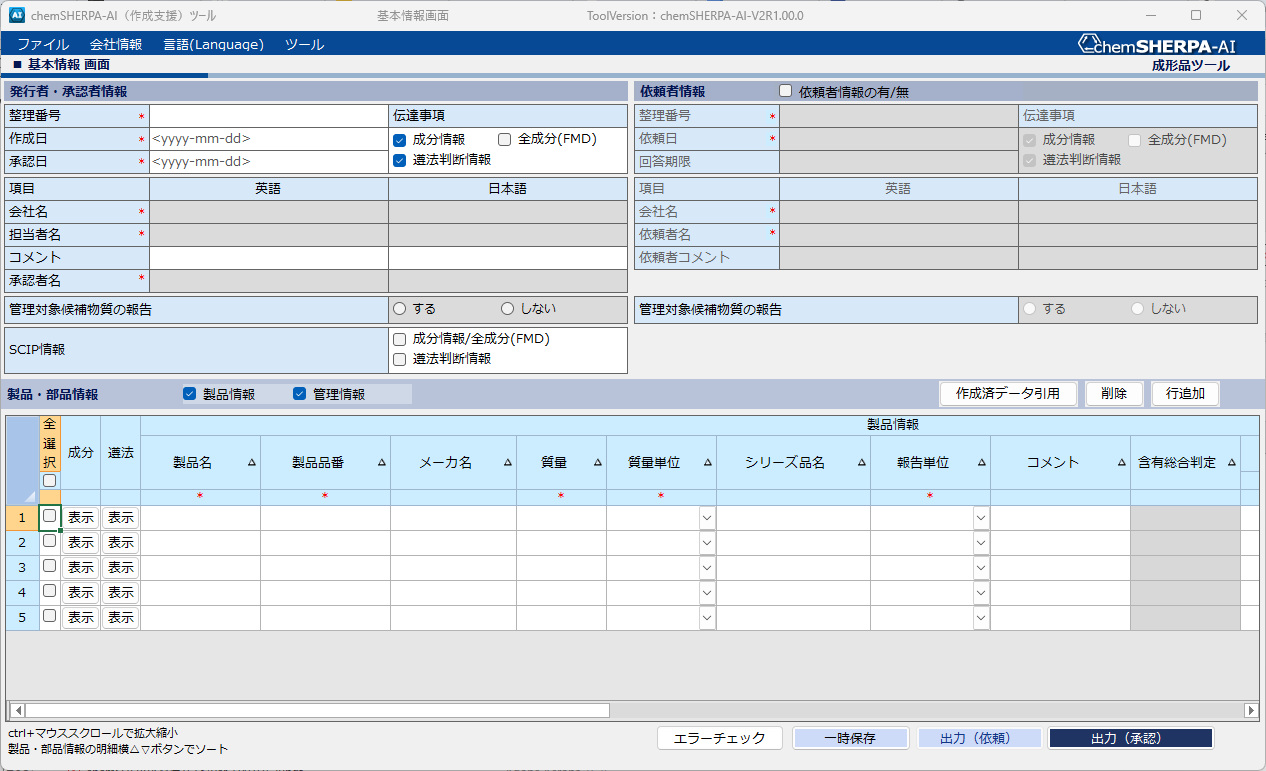Click the horizontal scrollbar's right arrow
1266x771 pixels.
tap(1251, 710)
